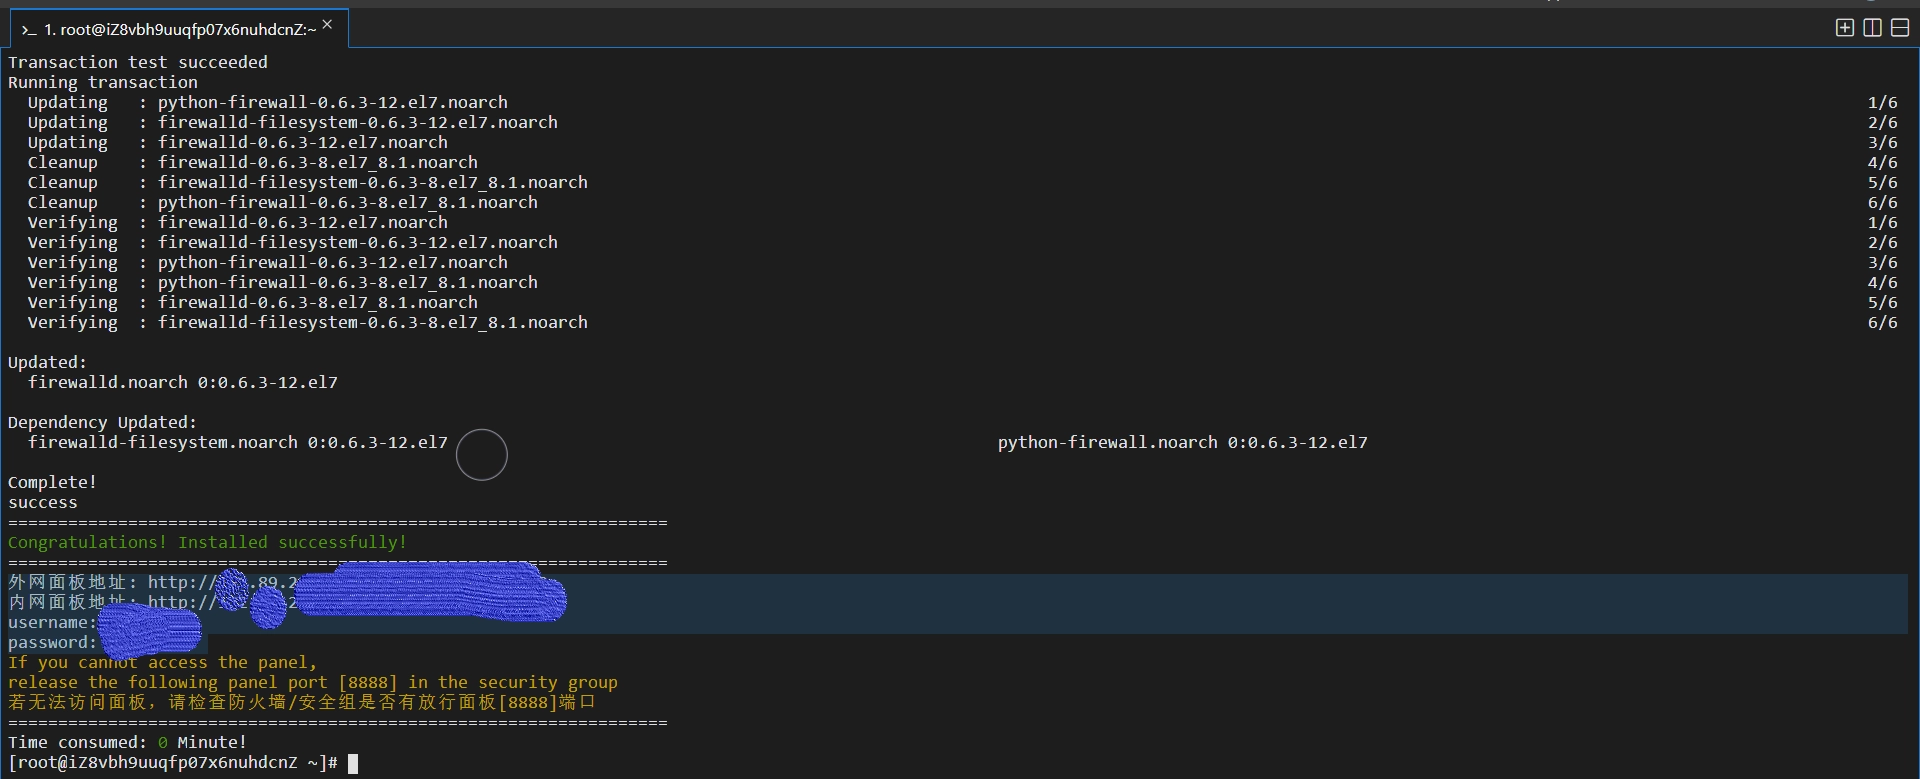Viewport: 1920px width, 779px height.
Task: Click the cursor block at the shell prompt
Action: 352,763
